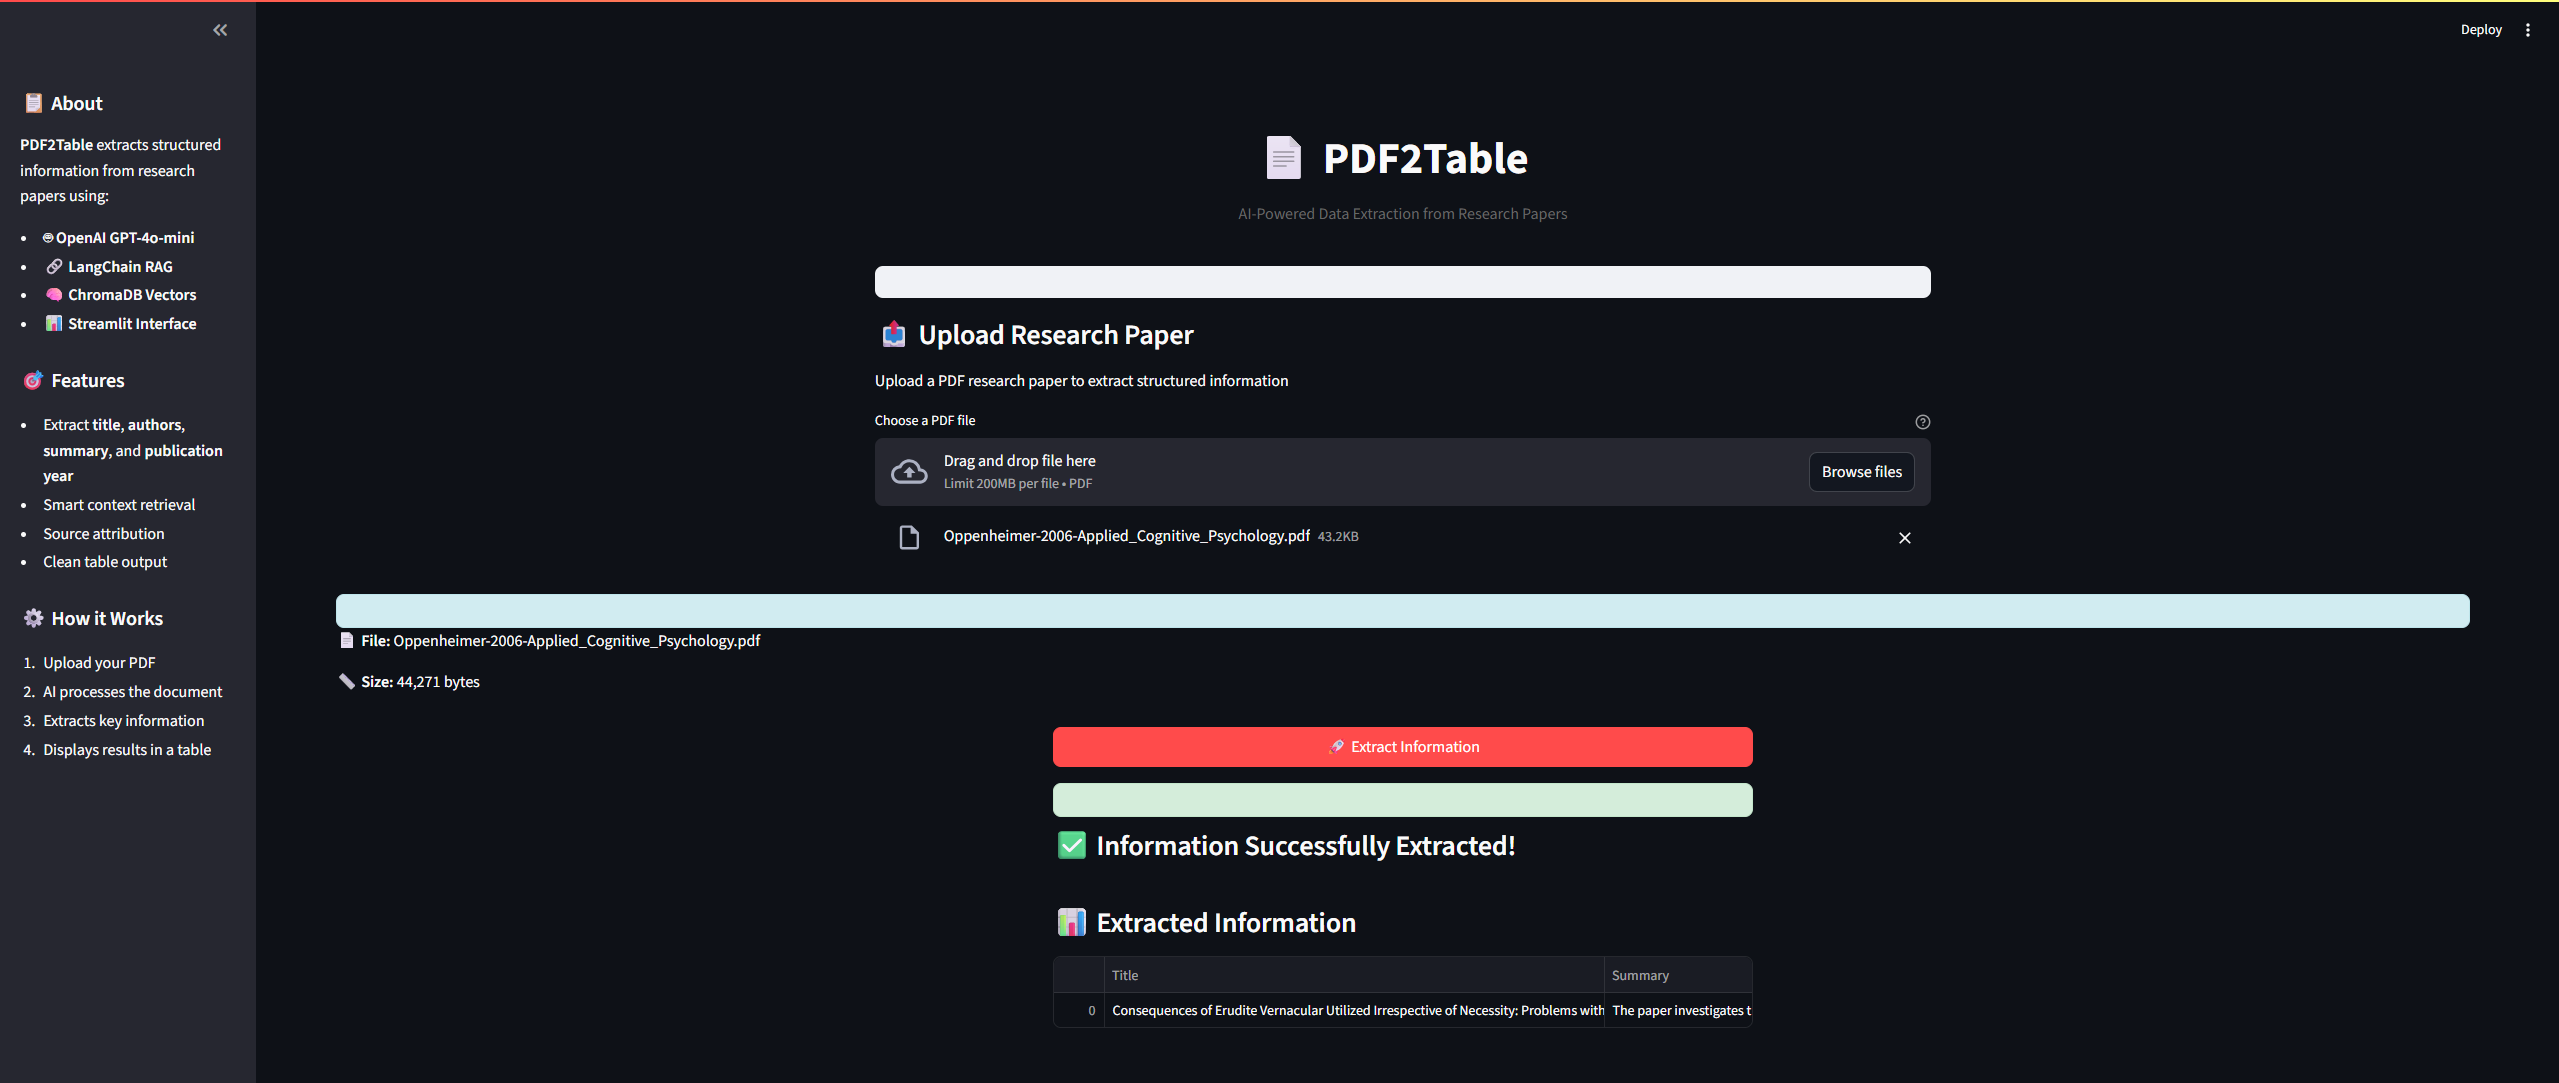Image resolution: width=2559 pixels, height=1083 pixels.
Task: Click the bar chart Extracted Information icon
Action: (x=1071, y=923)
